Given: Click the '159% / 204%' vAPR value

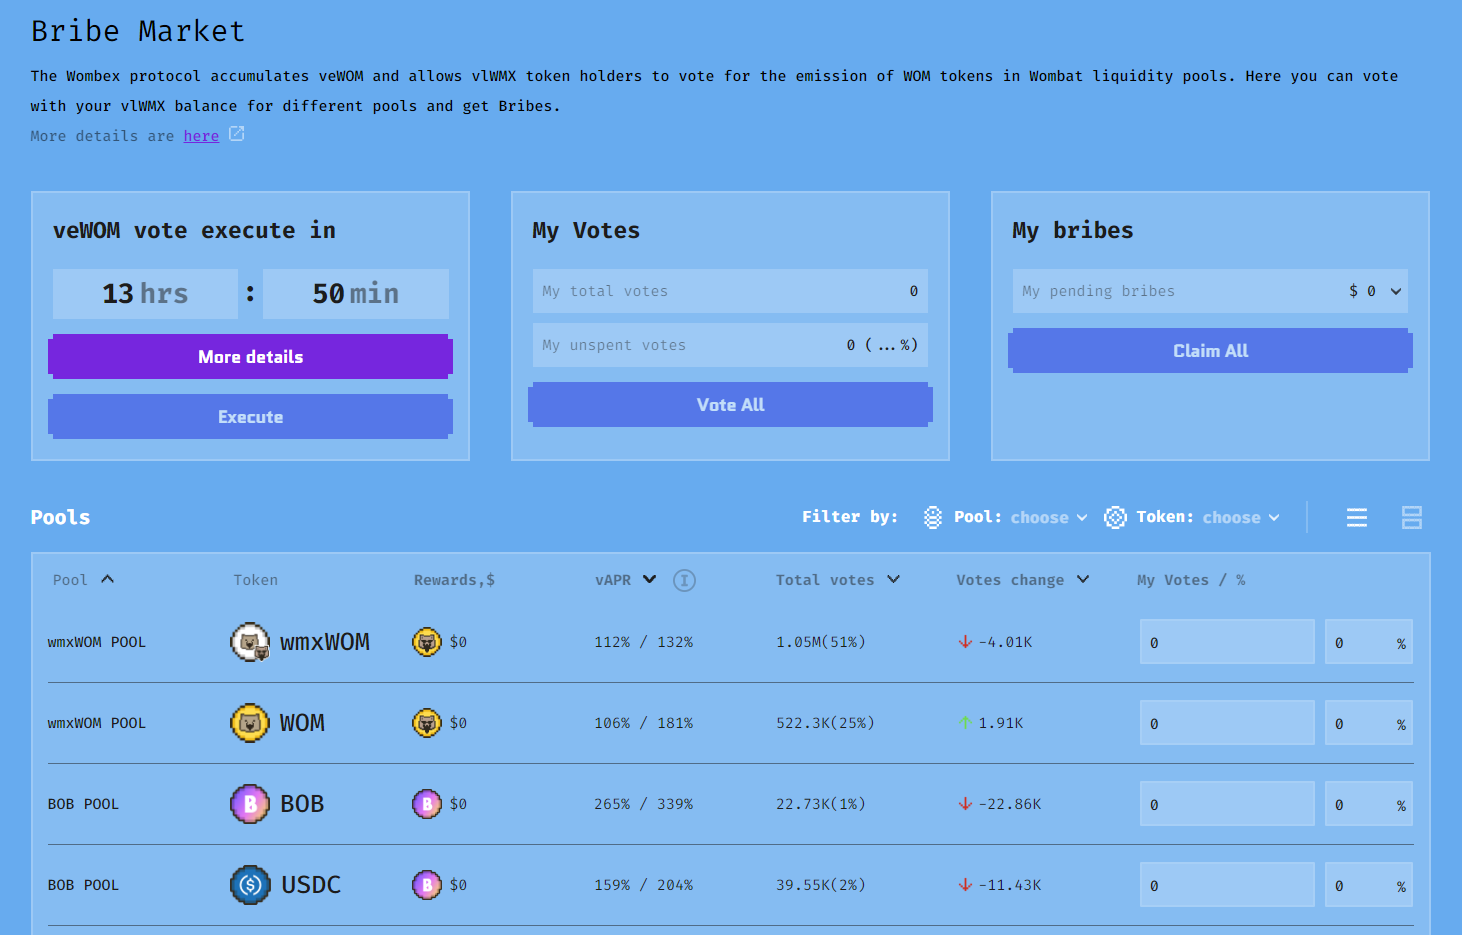Looking at the screenshot, I should pos(643,885).
